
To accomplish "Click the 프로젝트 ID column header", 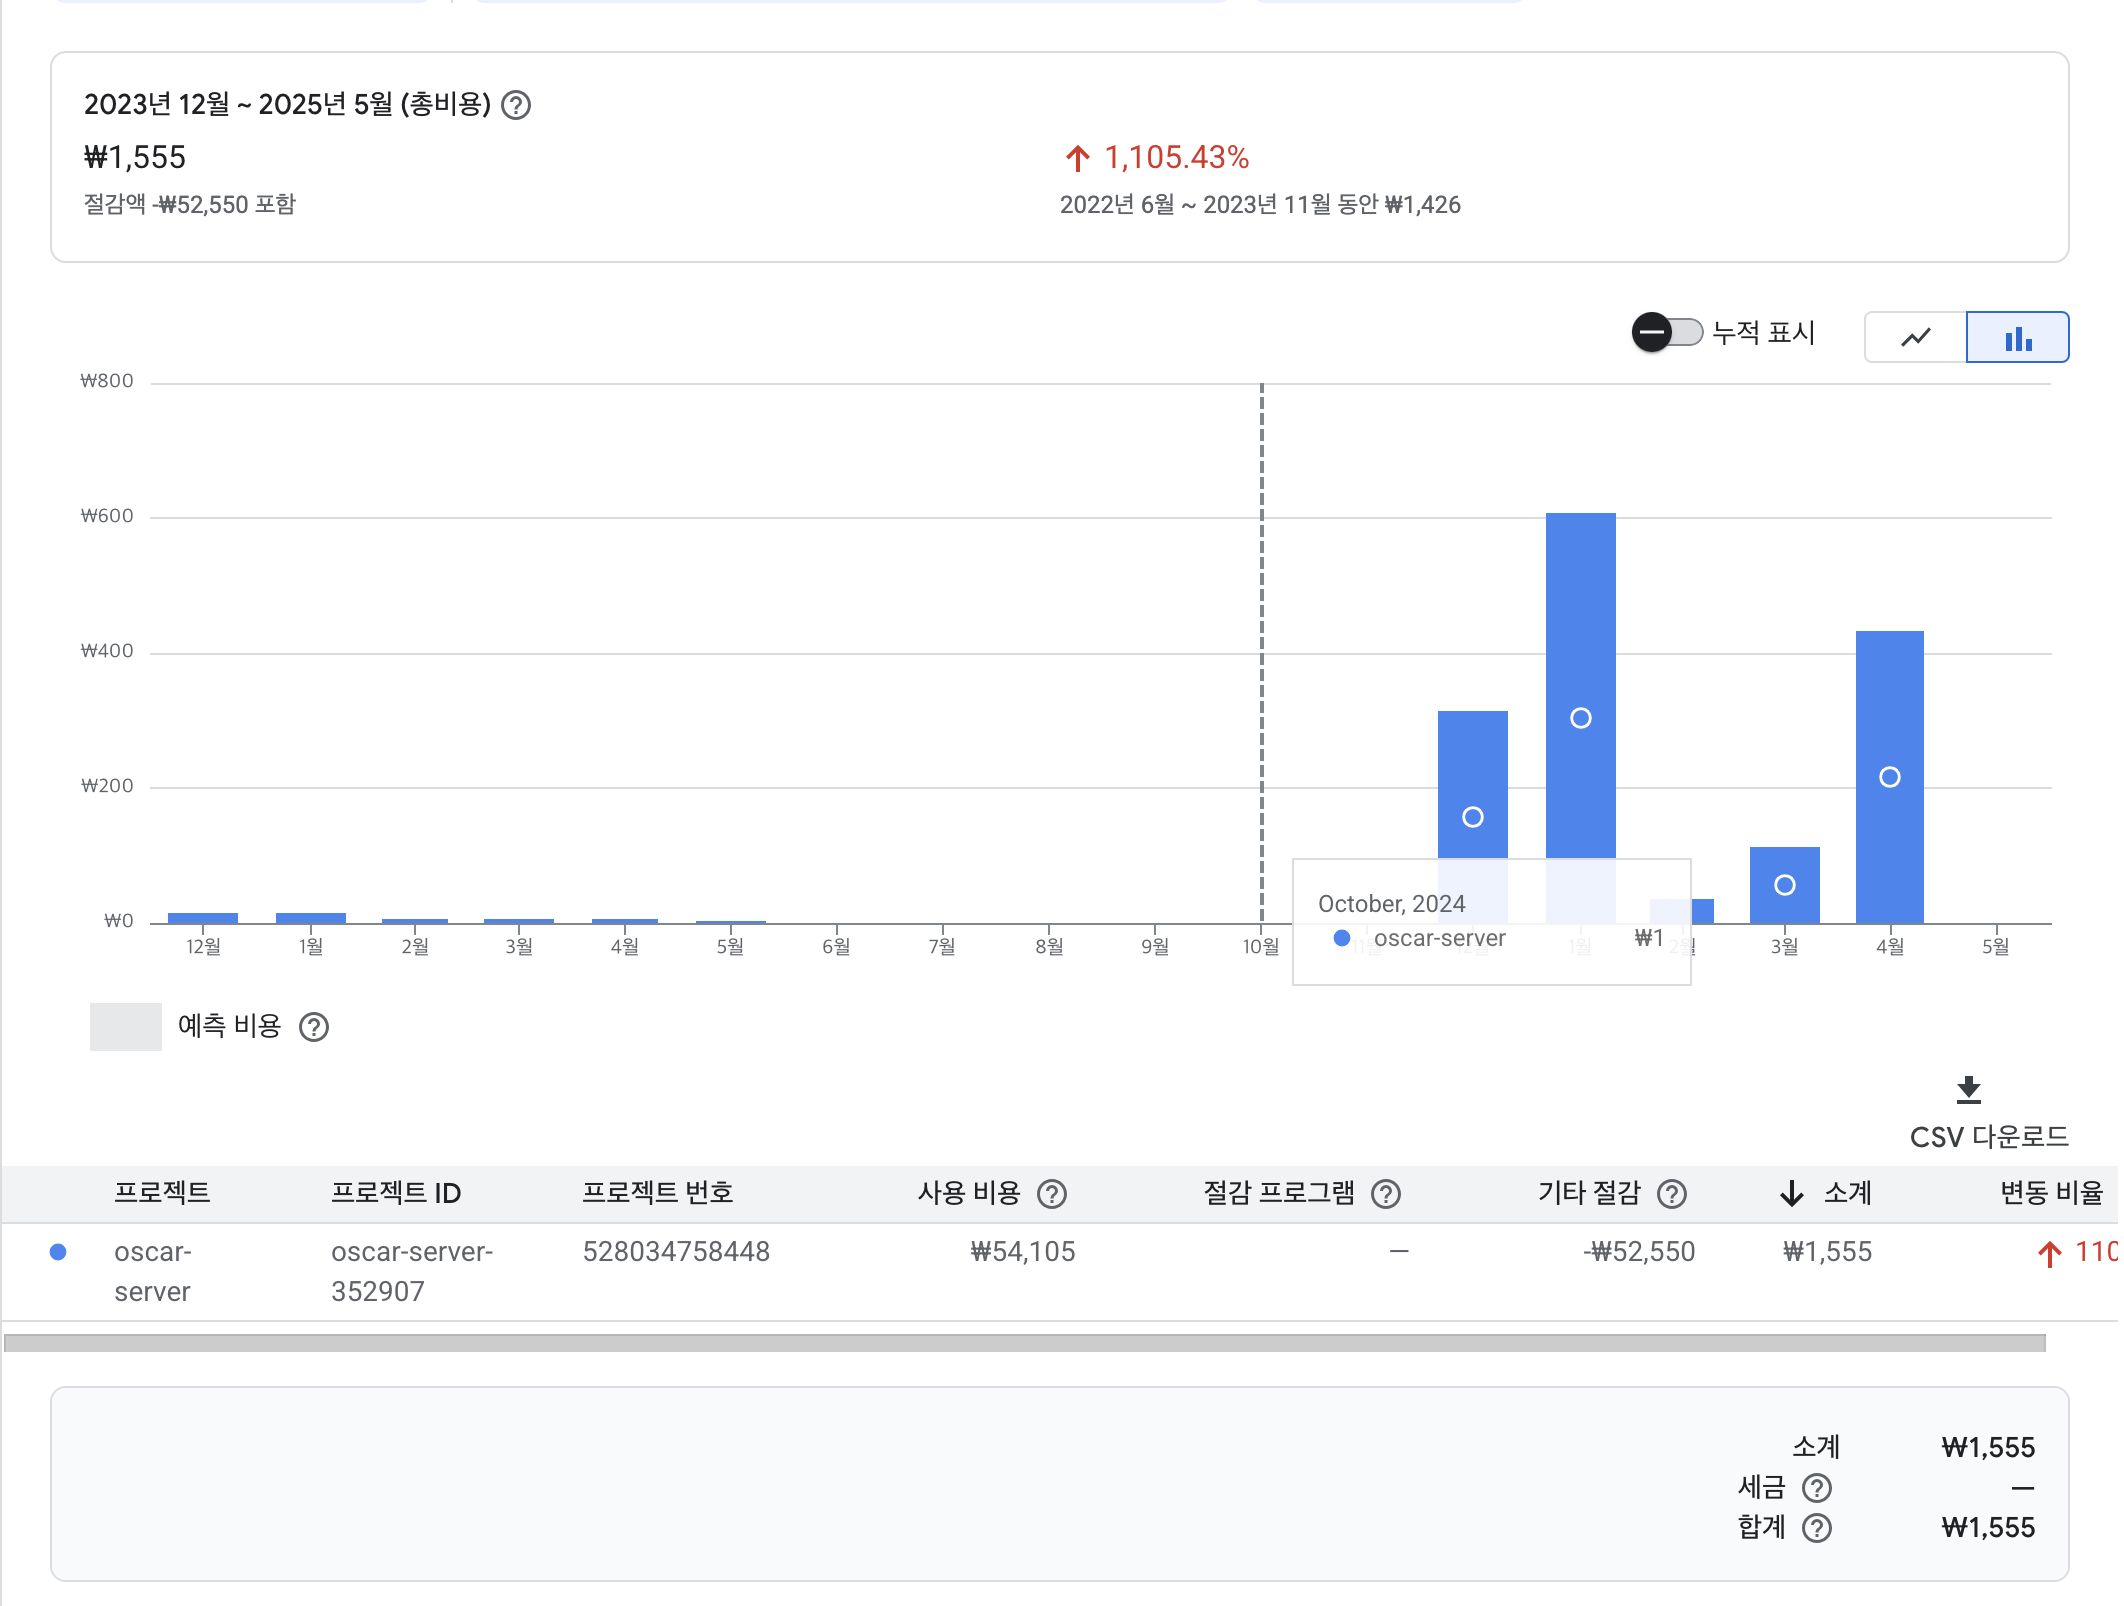I will pos(396,1193).
